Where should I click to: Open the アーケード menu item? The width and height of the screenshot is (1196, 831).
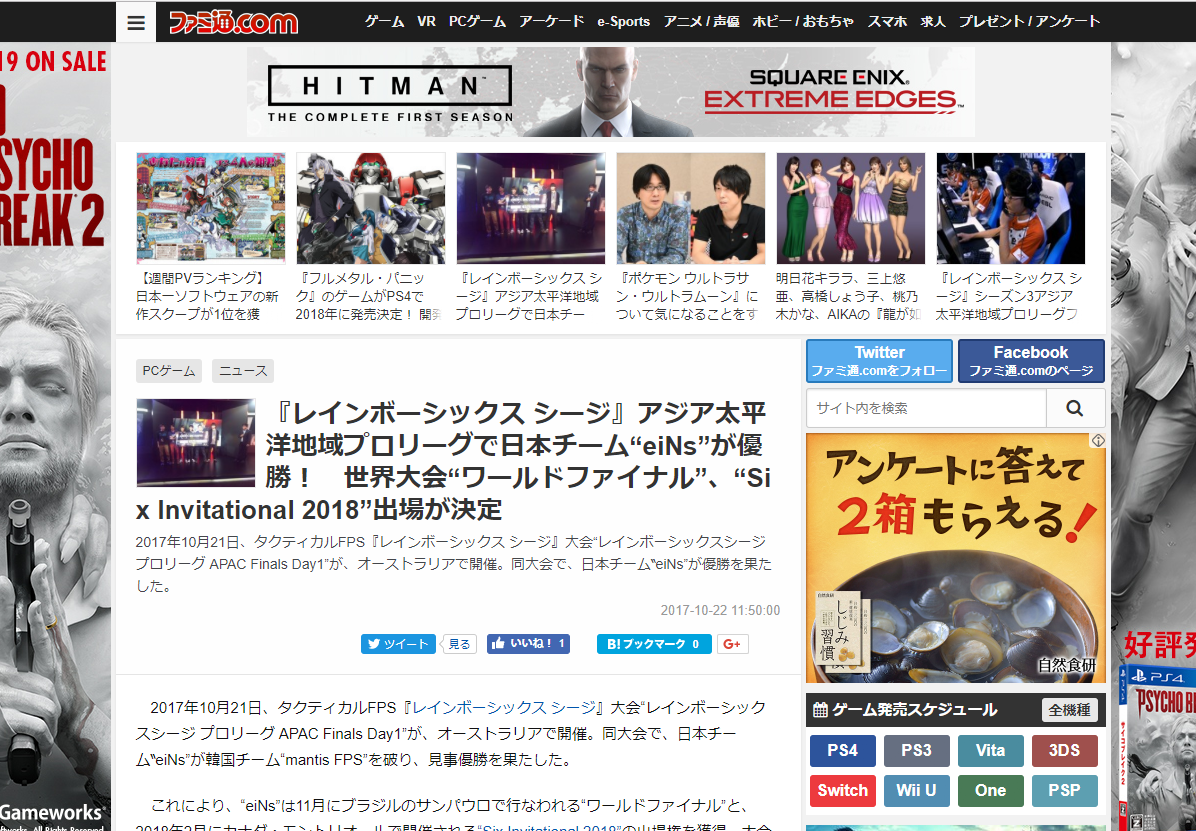pos(551,21)
